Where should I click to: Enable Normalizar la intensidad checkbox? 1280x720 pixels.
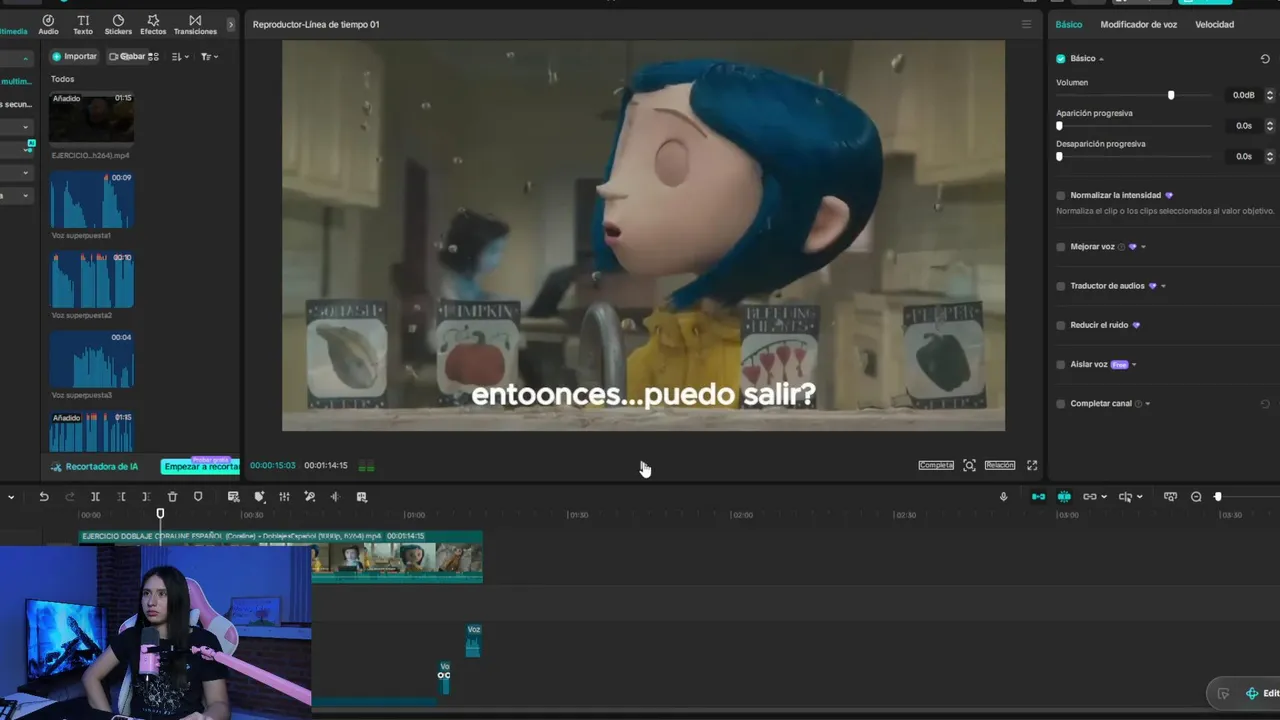(x=1061, y=196)
